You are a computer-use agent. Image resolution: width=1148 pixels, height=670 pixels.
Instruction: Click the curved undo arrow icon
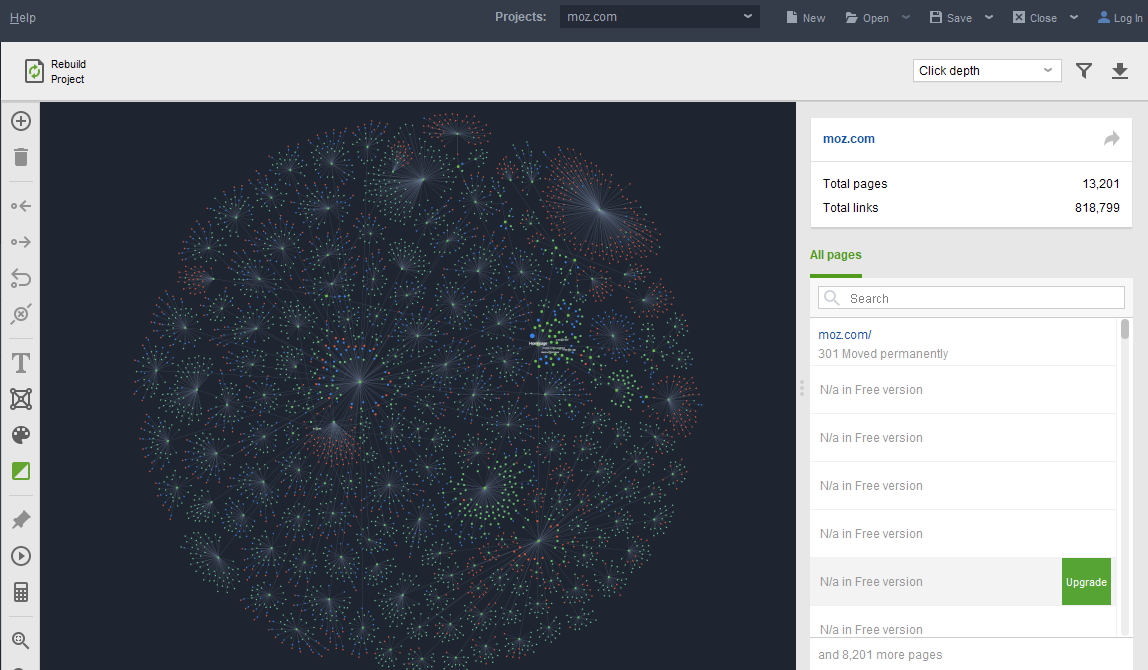click(x=20, y=278)
